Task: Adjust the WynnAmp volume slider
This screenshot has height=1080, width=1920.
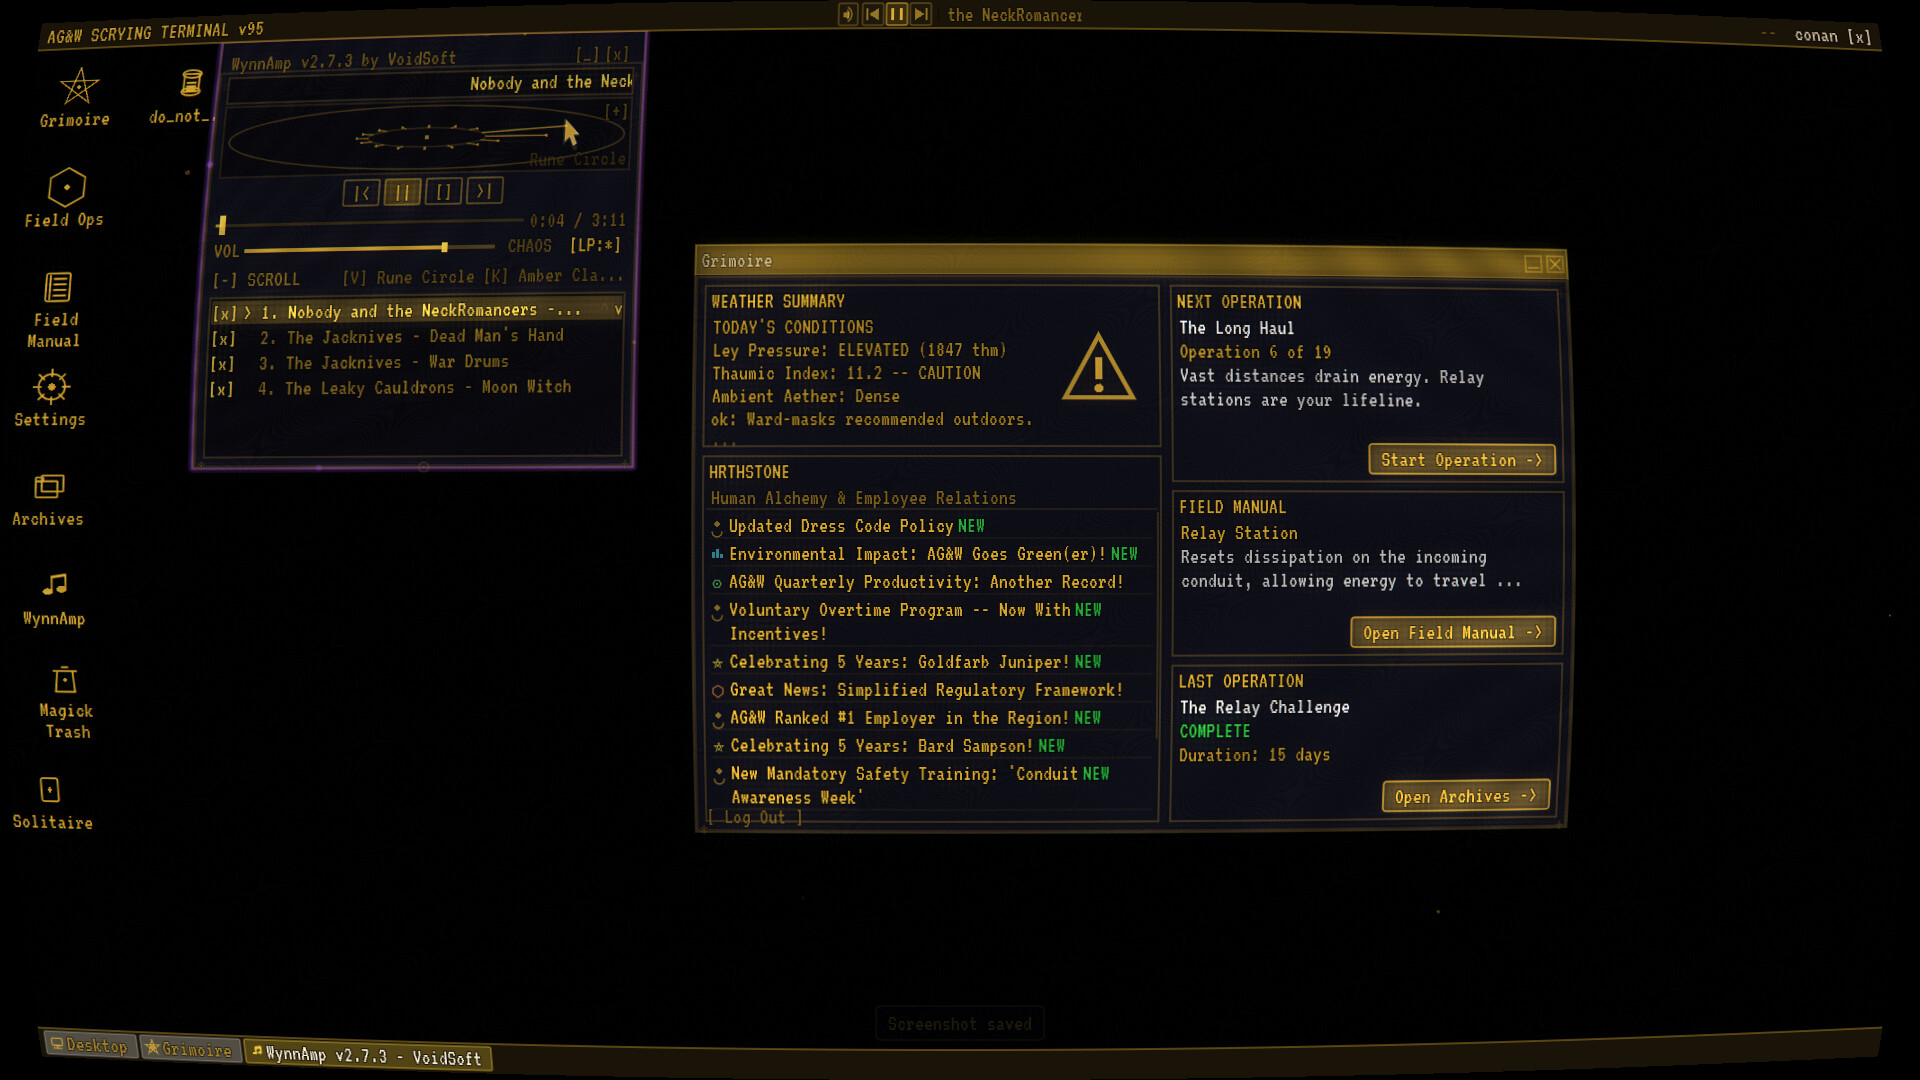Action: [369, 247]
